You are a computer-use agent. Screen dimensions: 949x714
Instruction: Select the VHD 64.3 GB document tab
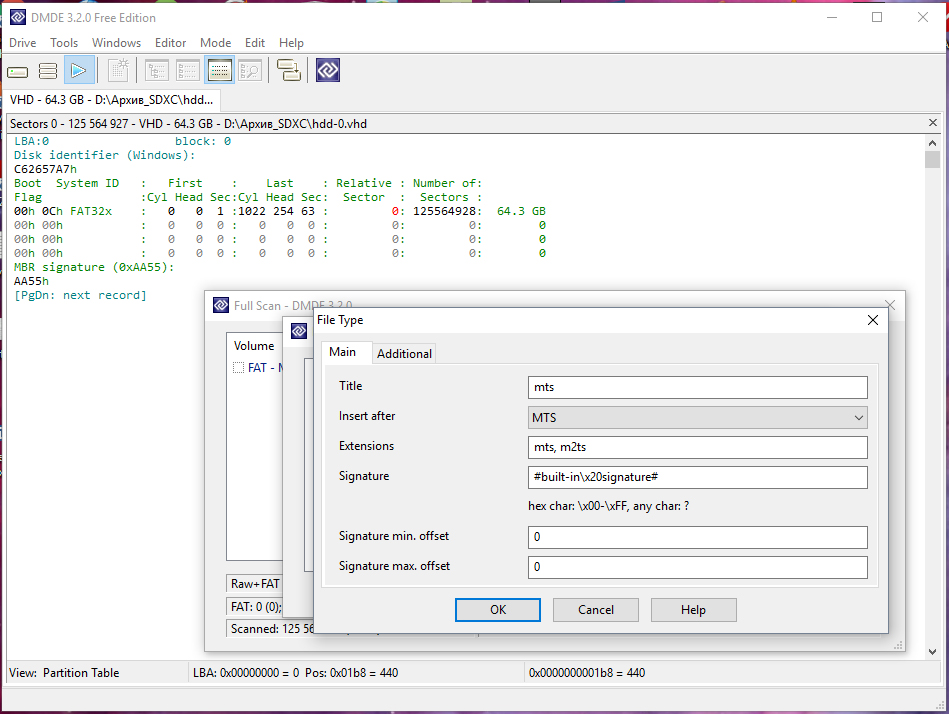tap(112, 100)
